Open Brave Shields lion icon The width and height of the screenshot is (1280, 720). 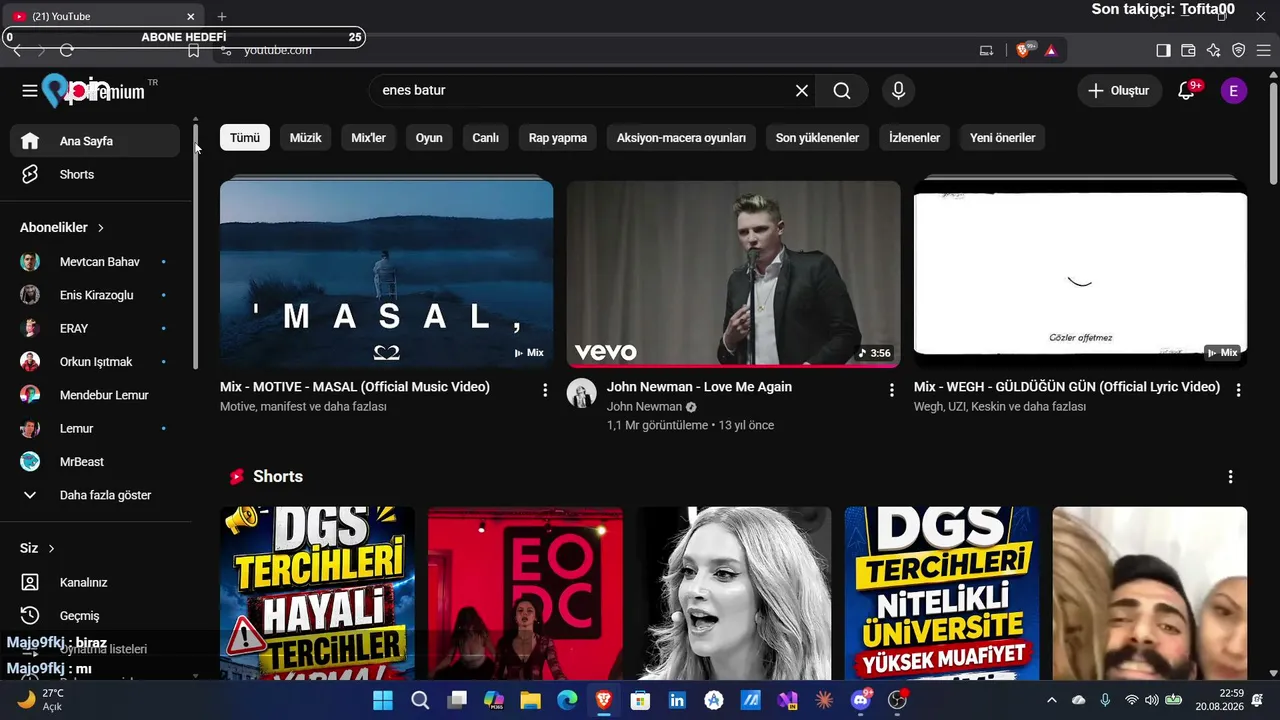(x=1023, y=50)
